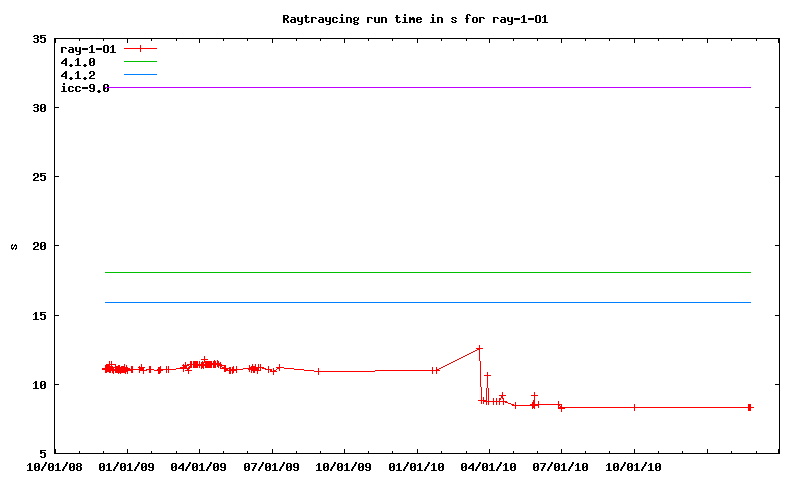
Task: Click the 01/01/10 x-axis date label
Action: (x=417, y=466)
